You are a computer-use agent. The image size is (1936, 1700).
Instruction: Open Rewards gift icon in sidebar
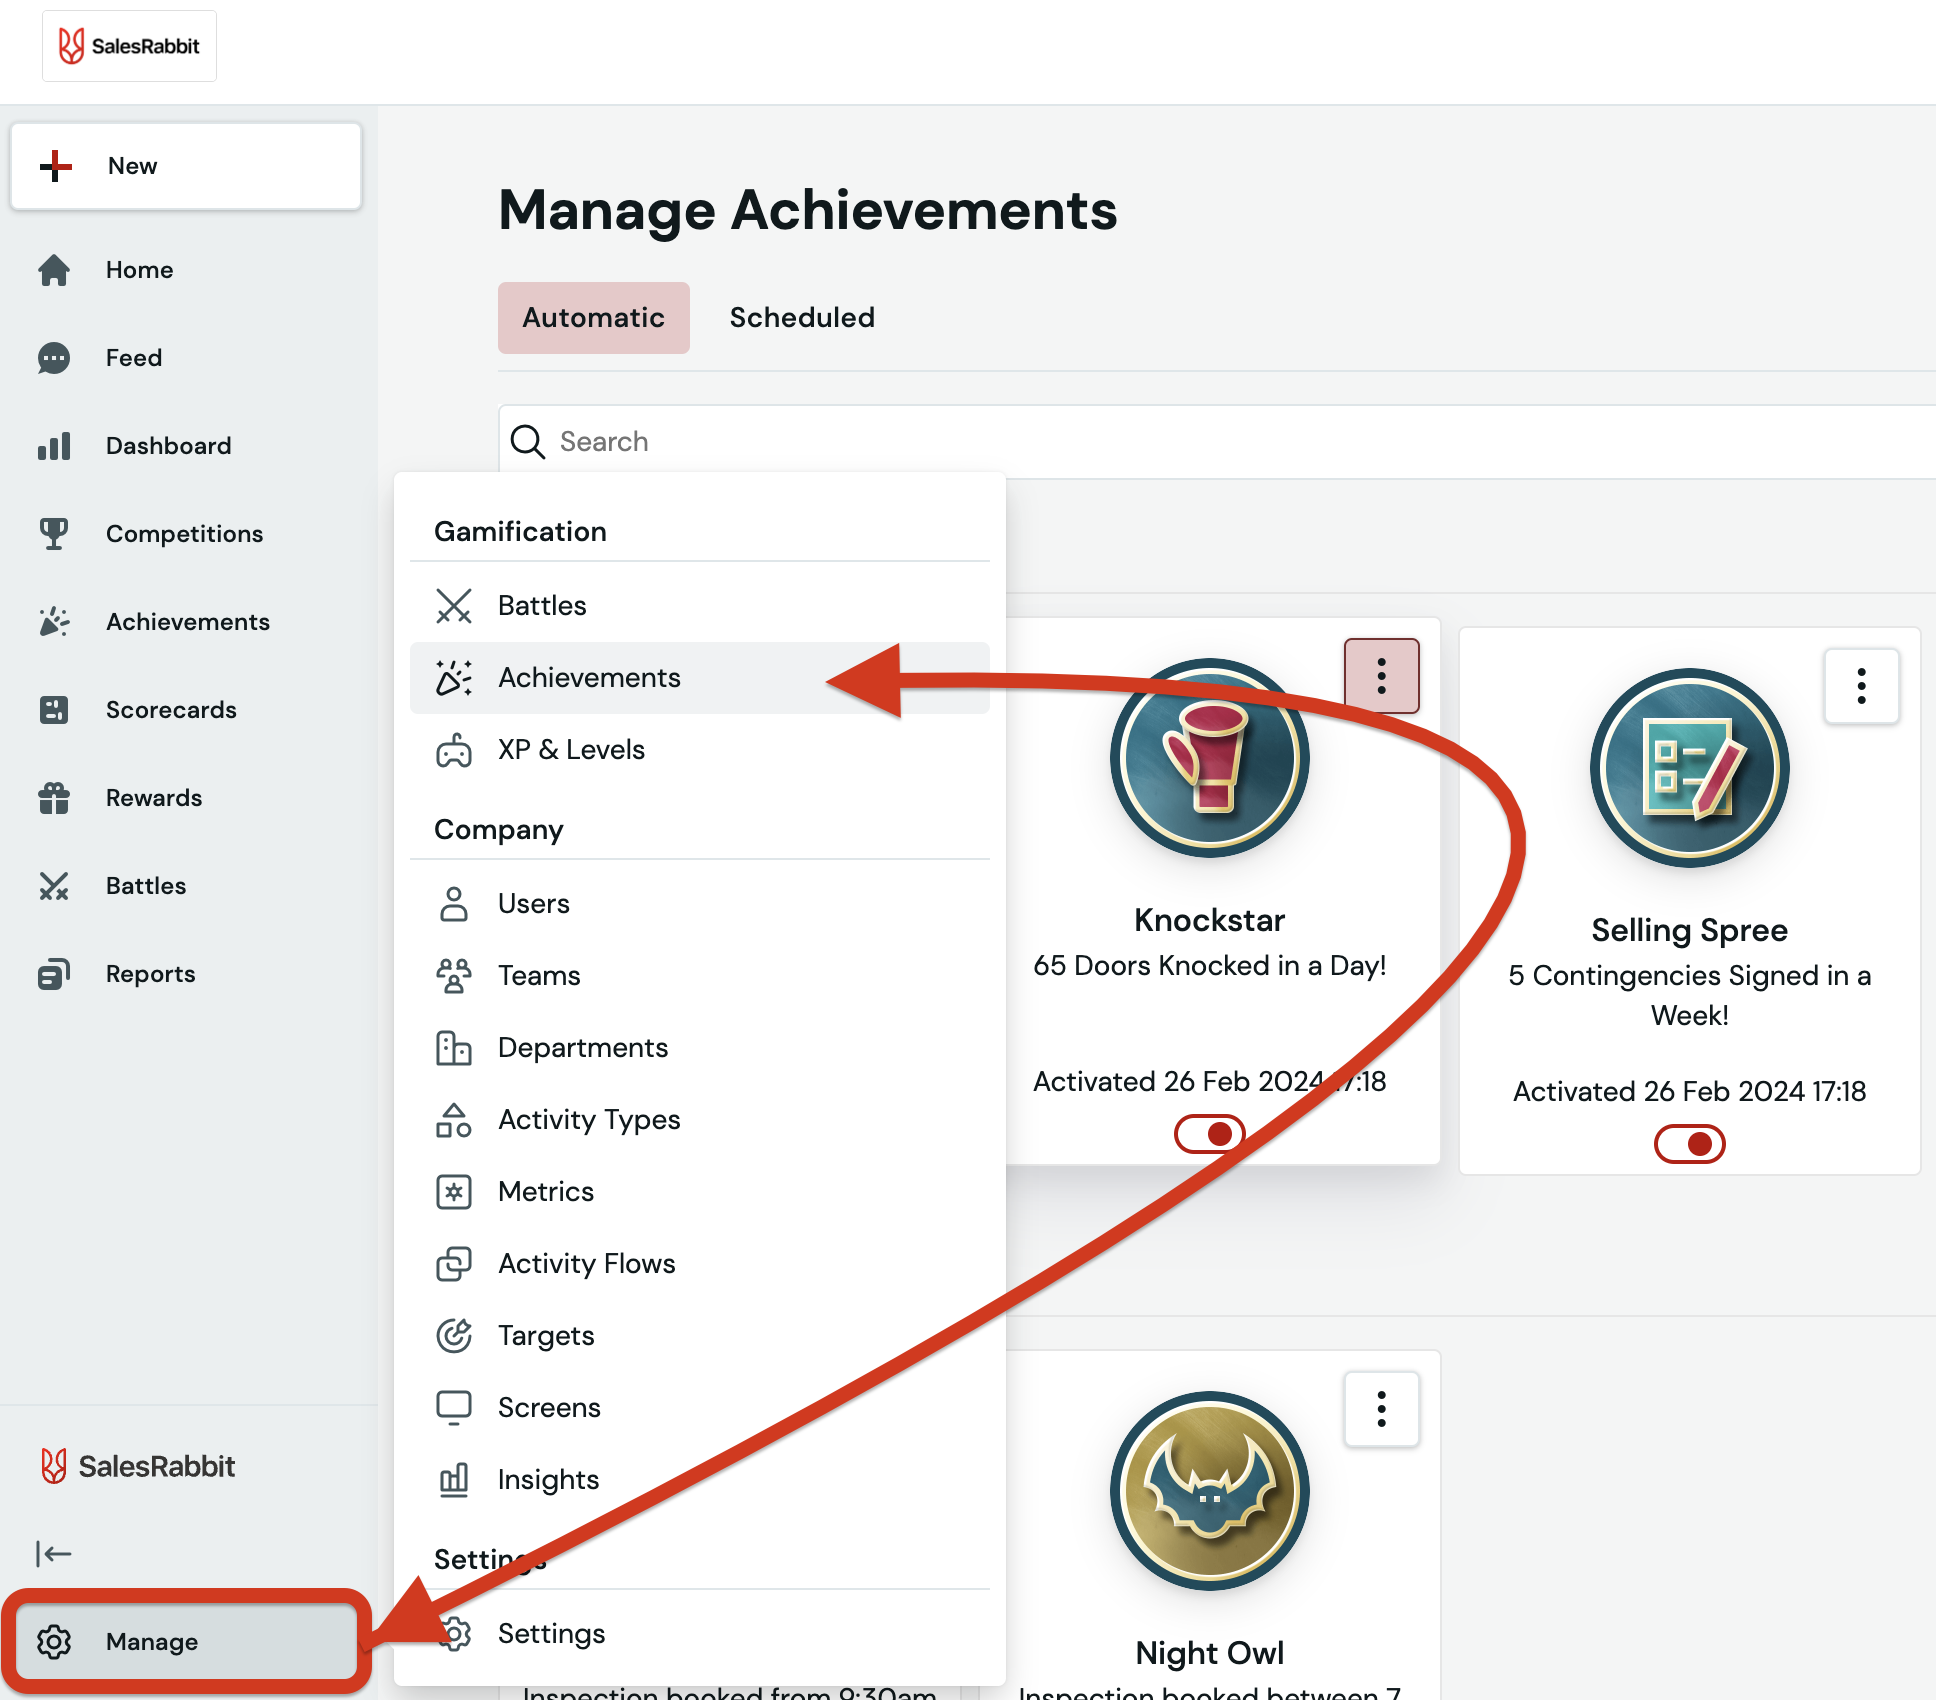coord(54,798)
